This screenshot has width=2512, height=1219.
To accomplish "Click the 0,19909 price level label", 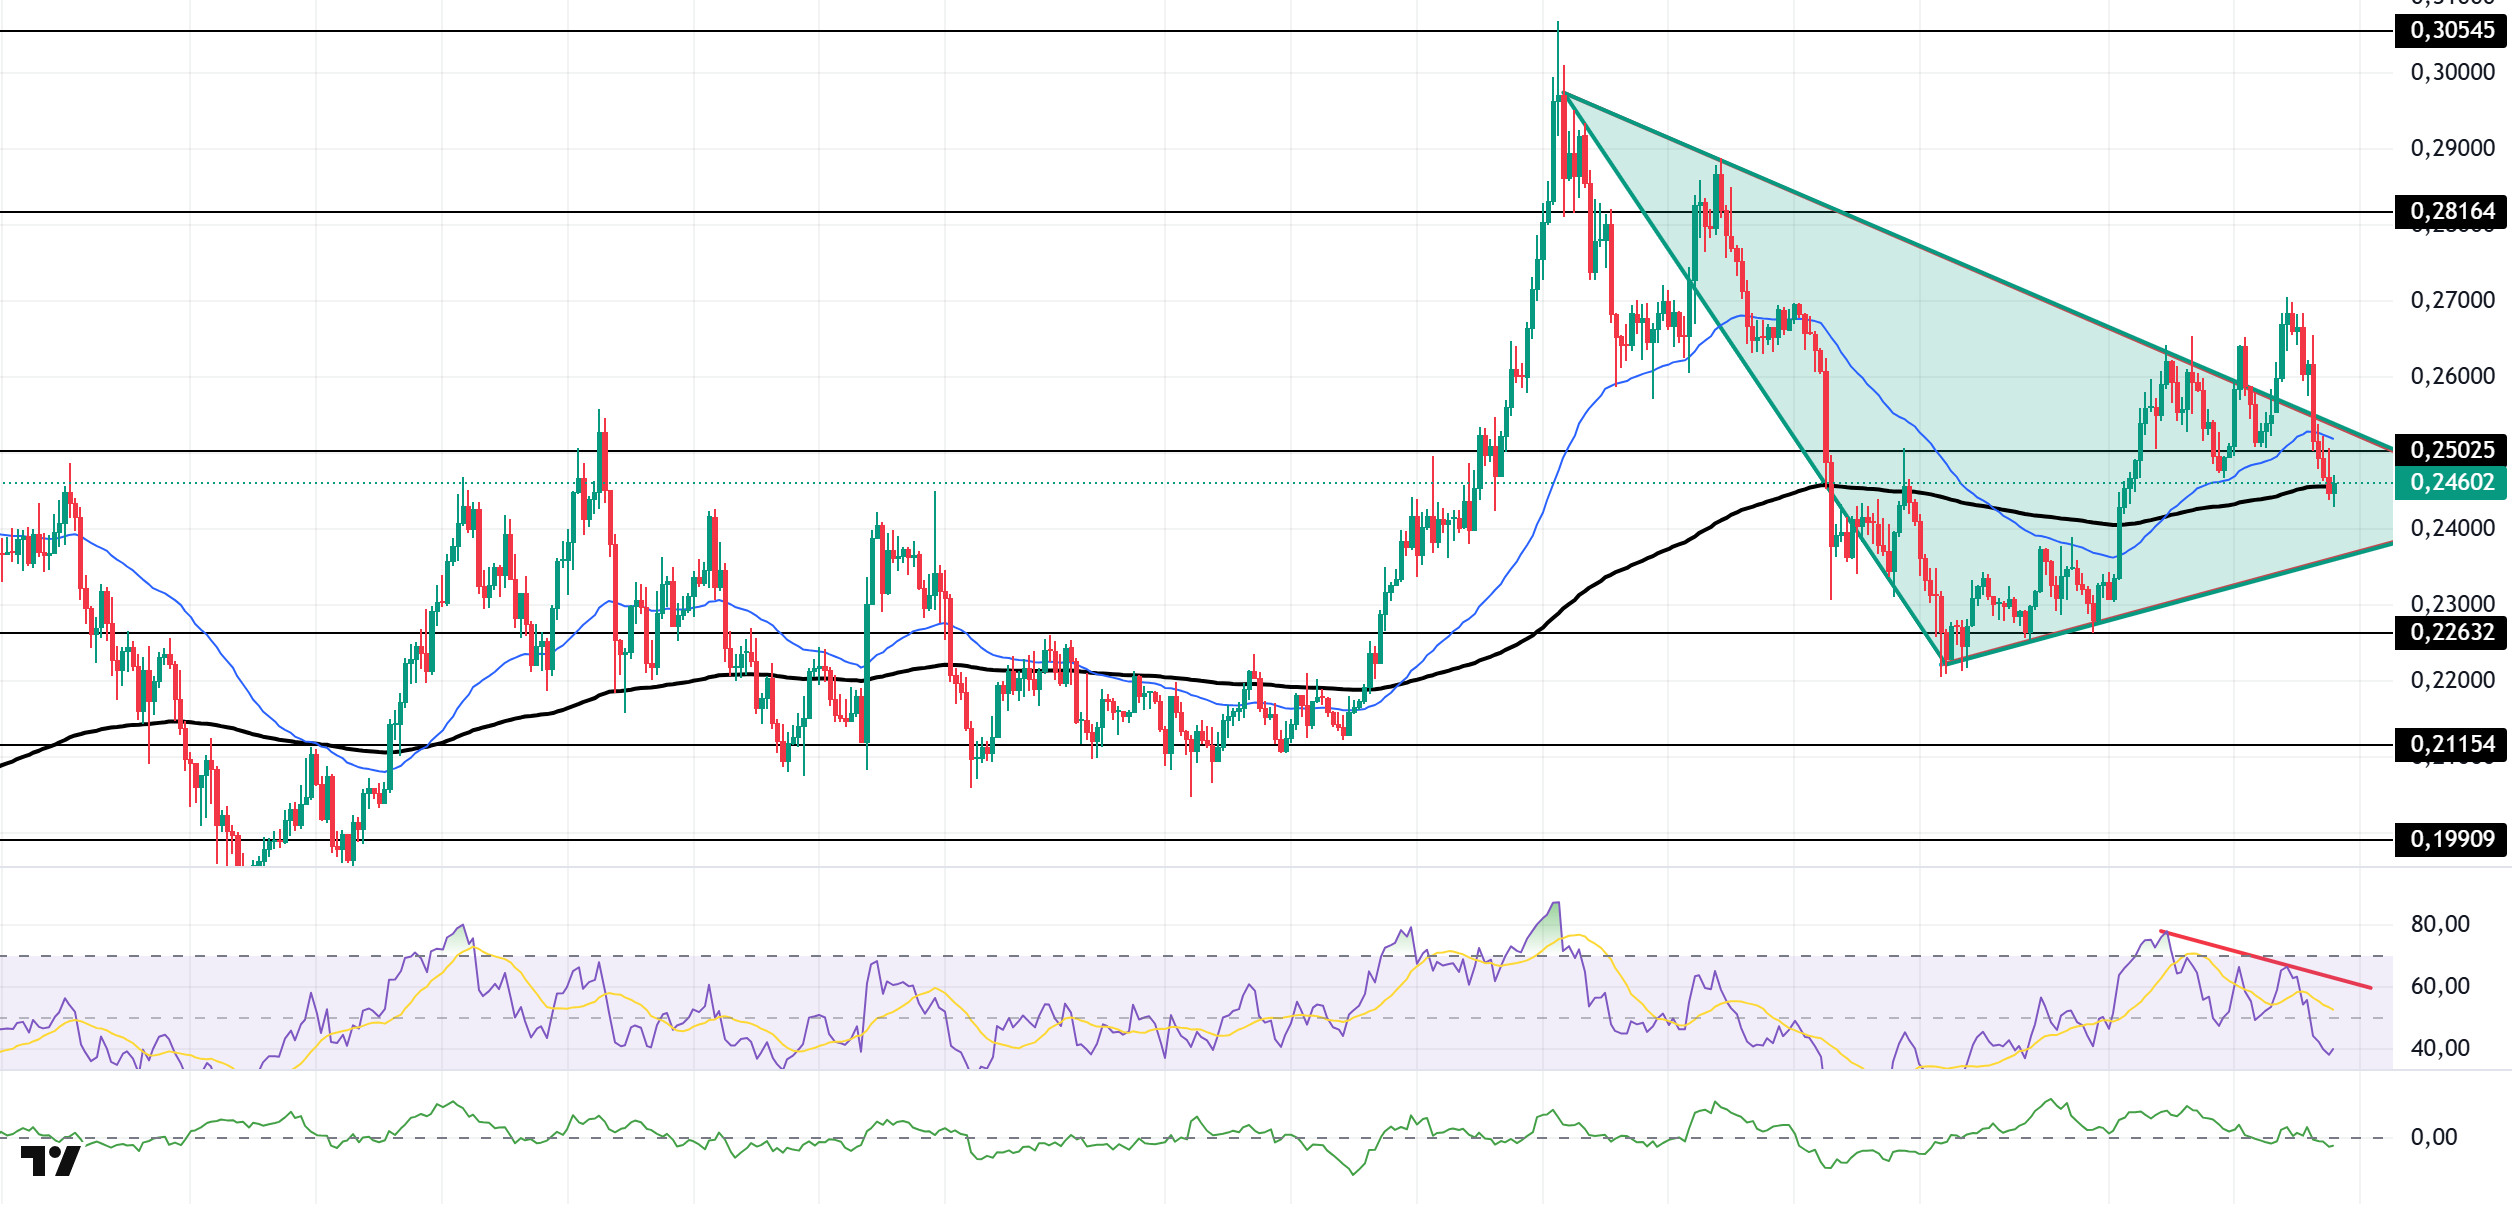I will tap(2451, 840).
